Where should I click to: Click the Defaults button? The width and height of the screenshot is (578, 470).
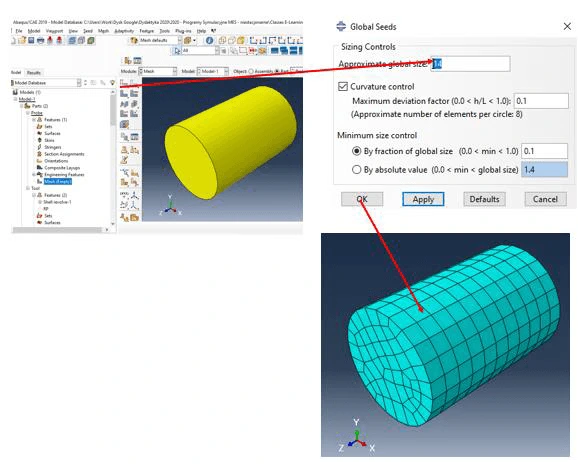(x=484, y=199)
